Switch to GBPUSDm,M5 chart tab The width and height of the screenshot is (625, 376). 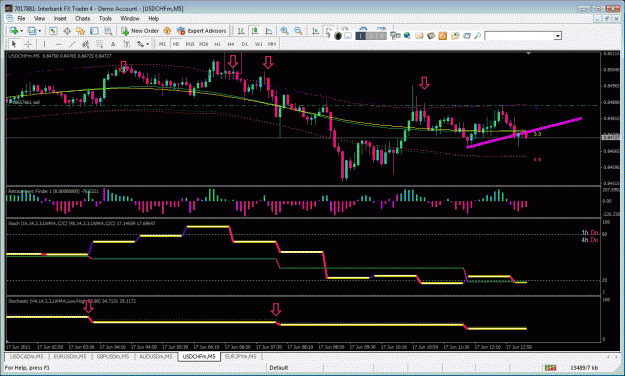(x=113, y=356)
